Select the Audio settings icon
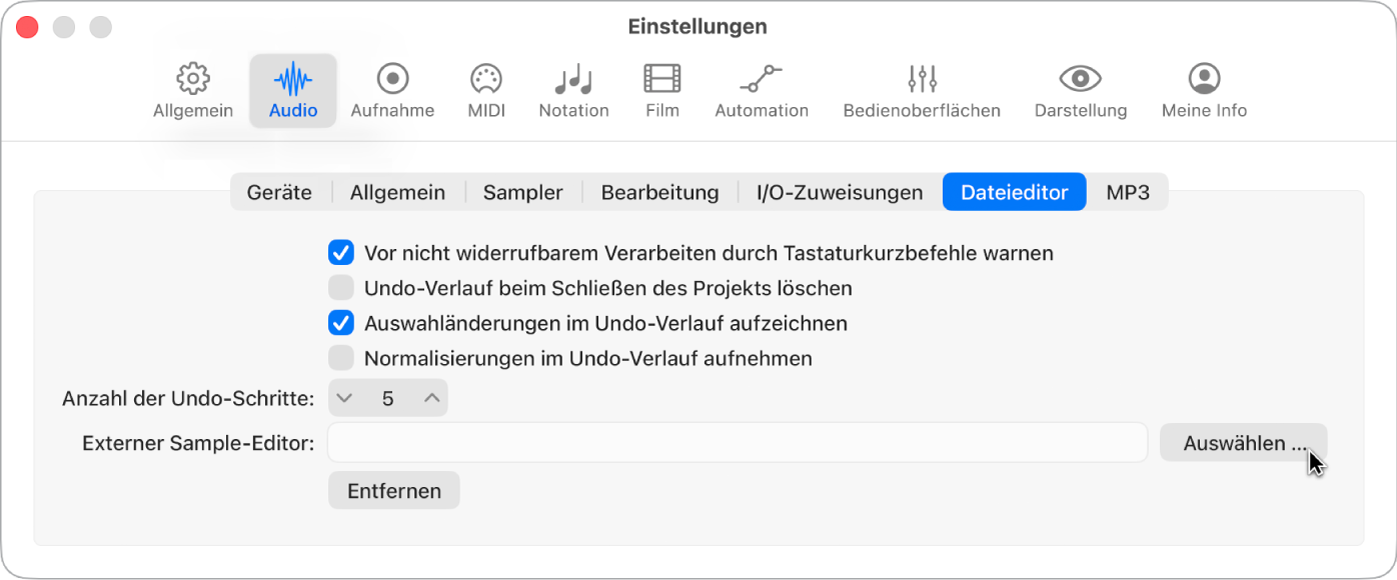 coord(292,90)
